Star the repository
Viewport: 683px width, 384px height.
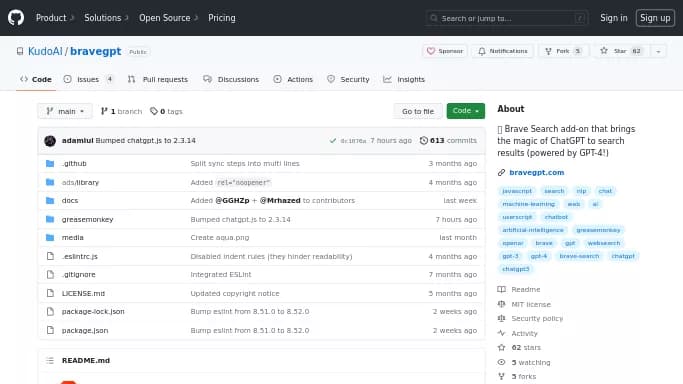pos(621,51)
